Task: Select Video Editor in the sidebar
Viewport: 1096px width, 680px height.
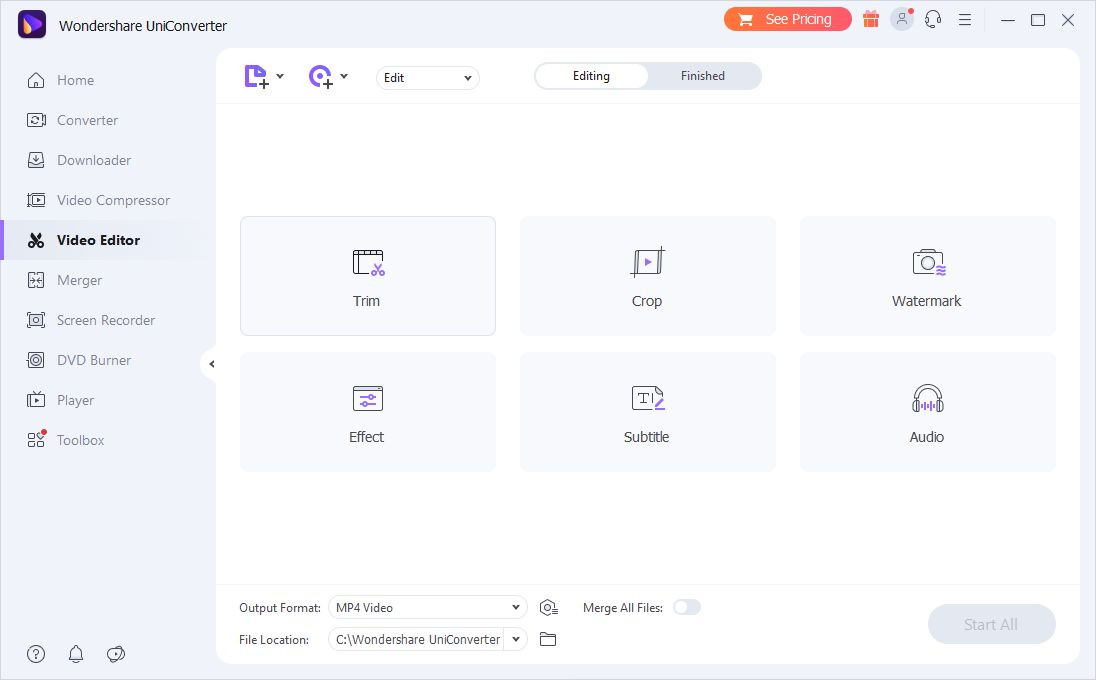Action: coord(108,240)
